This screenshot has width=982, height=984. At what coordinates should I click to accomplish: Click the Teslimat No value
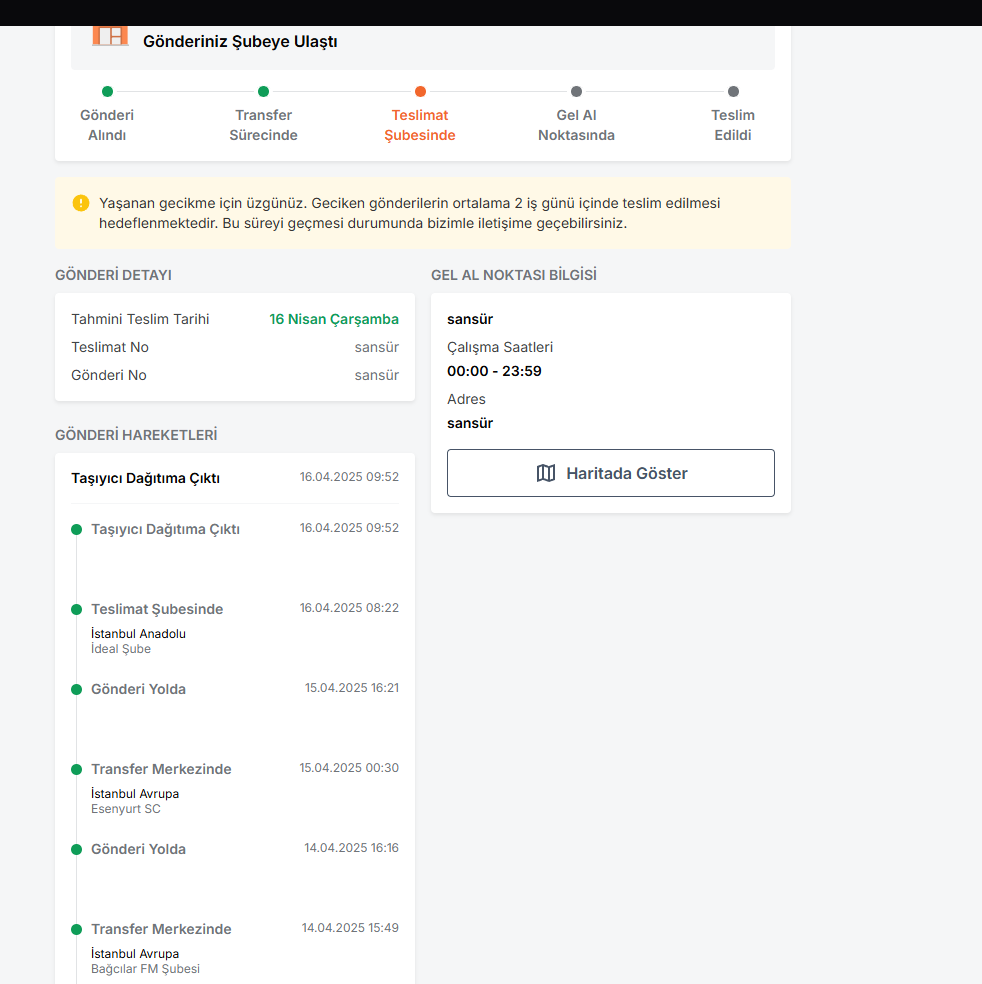[x=376, y=347]
